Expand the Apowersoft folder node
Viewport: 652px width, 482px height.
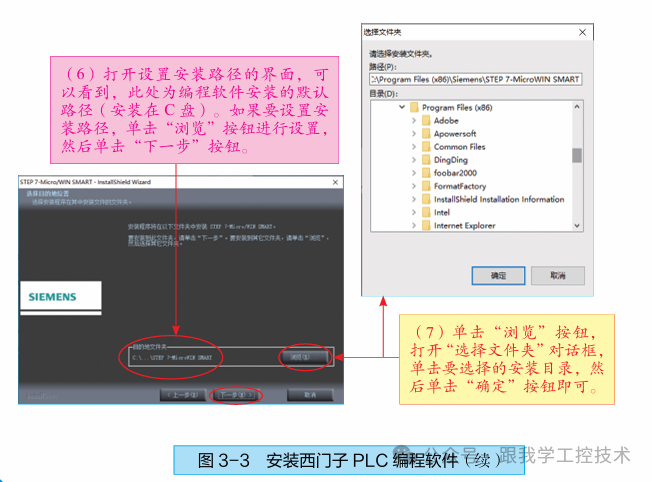[x=414, y=134]
